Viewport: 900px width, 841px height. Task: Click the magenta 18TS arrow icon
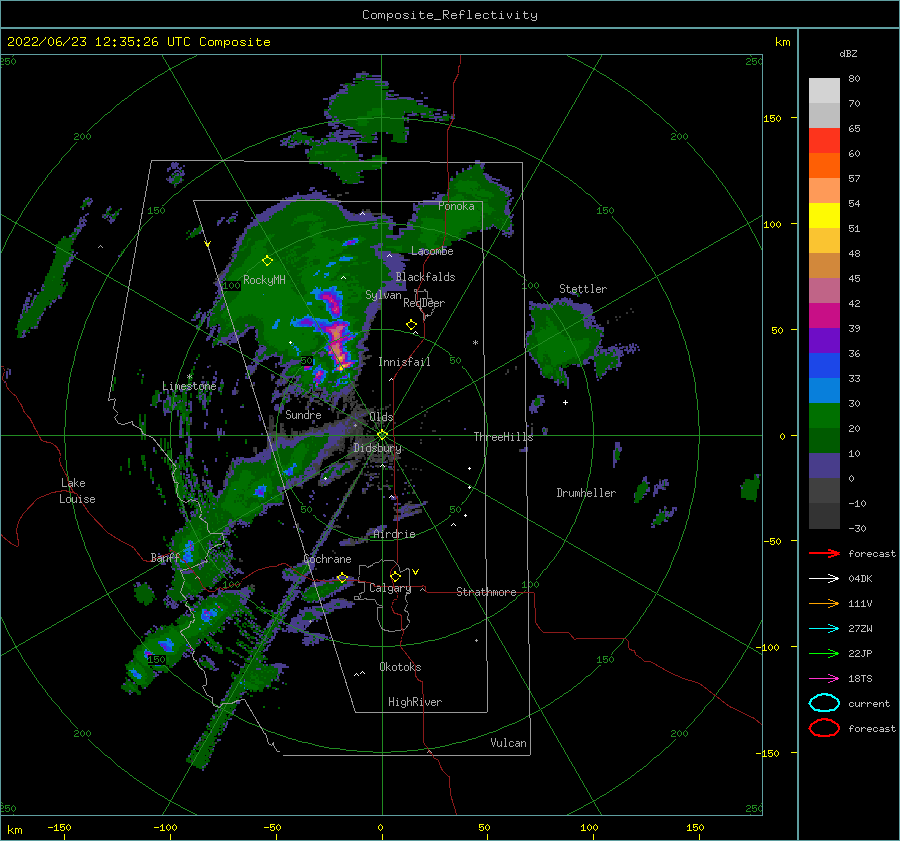pos(824,679)
